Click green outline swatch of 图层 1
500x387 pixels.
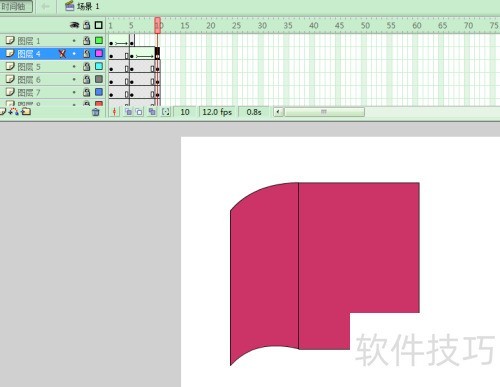99,40
